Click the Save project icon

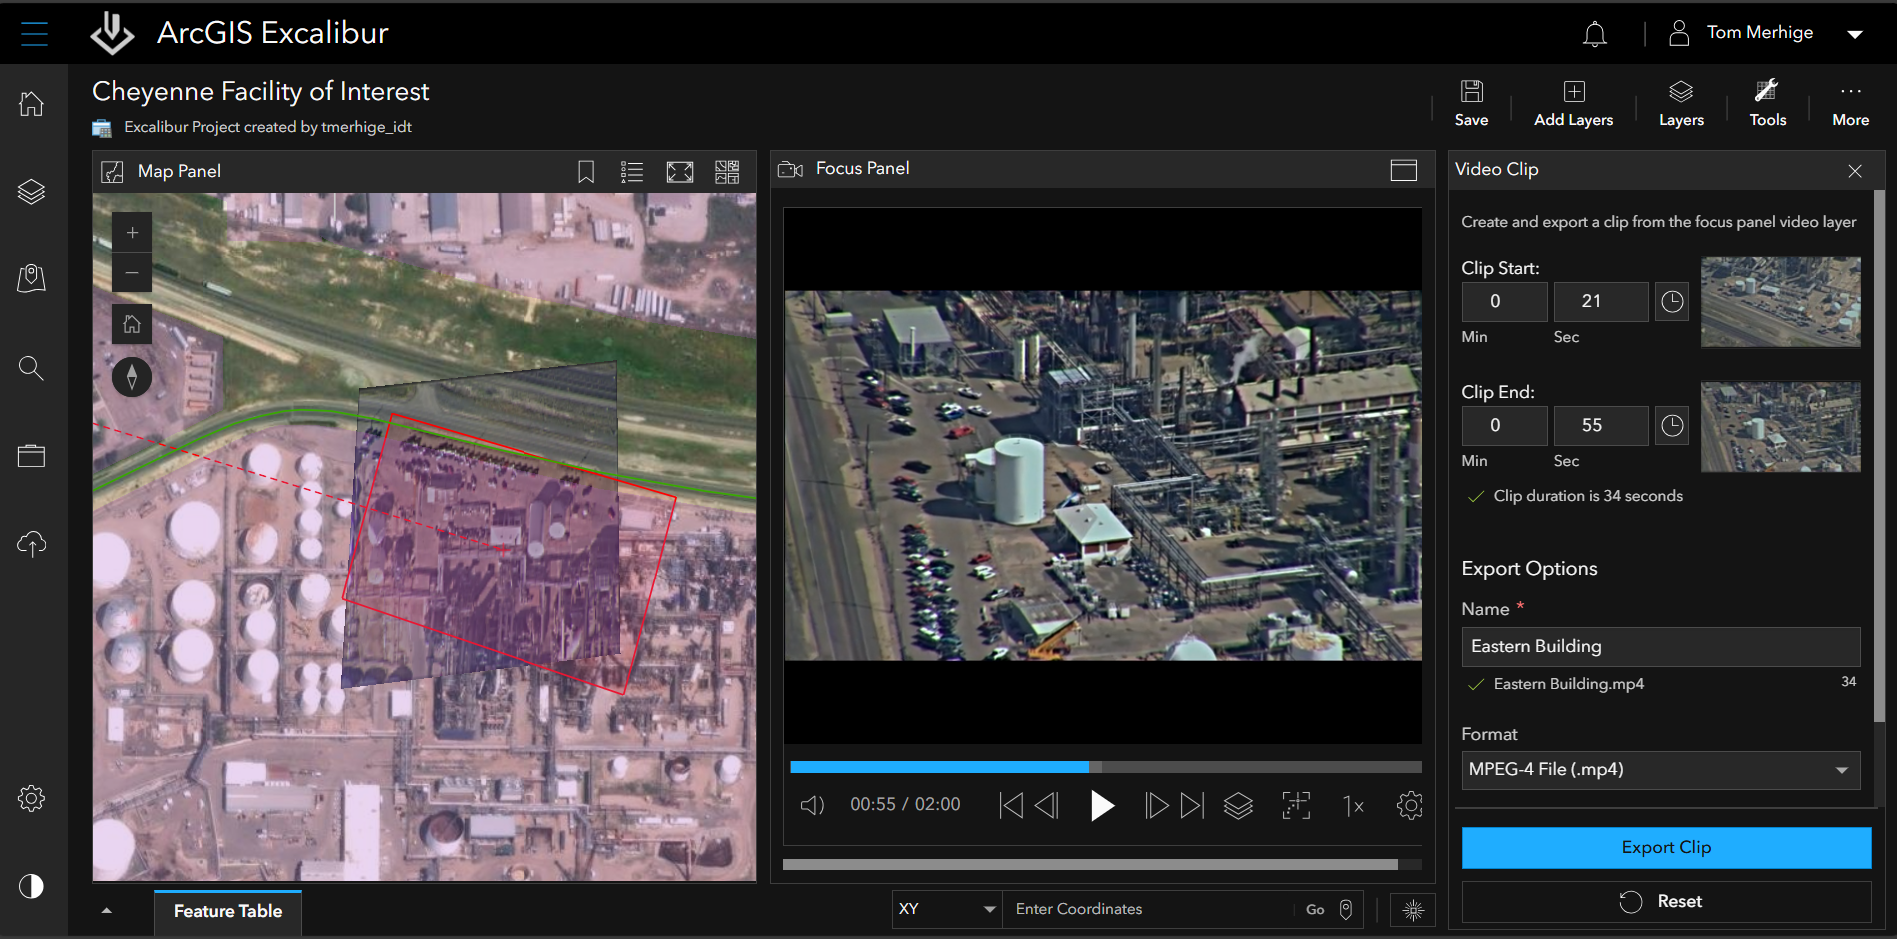[x=1471, y=103]
